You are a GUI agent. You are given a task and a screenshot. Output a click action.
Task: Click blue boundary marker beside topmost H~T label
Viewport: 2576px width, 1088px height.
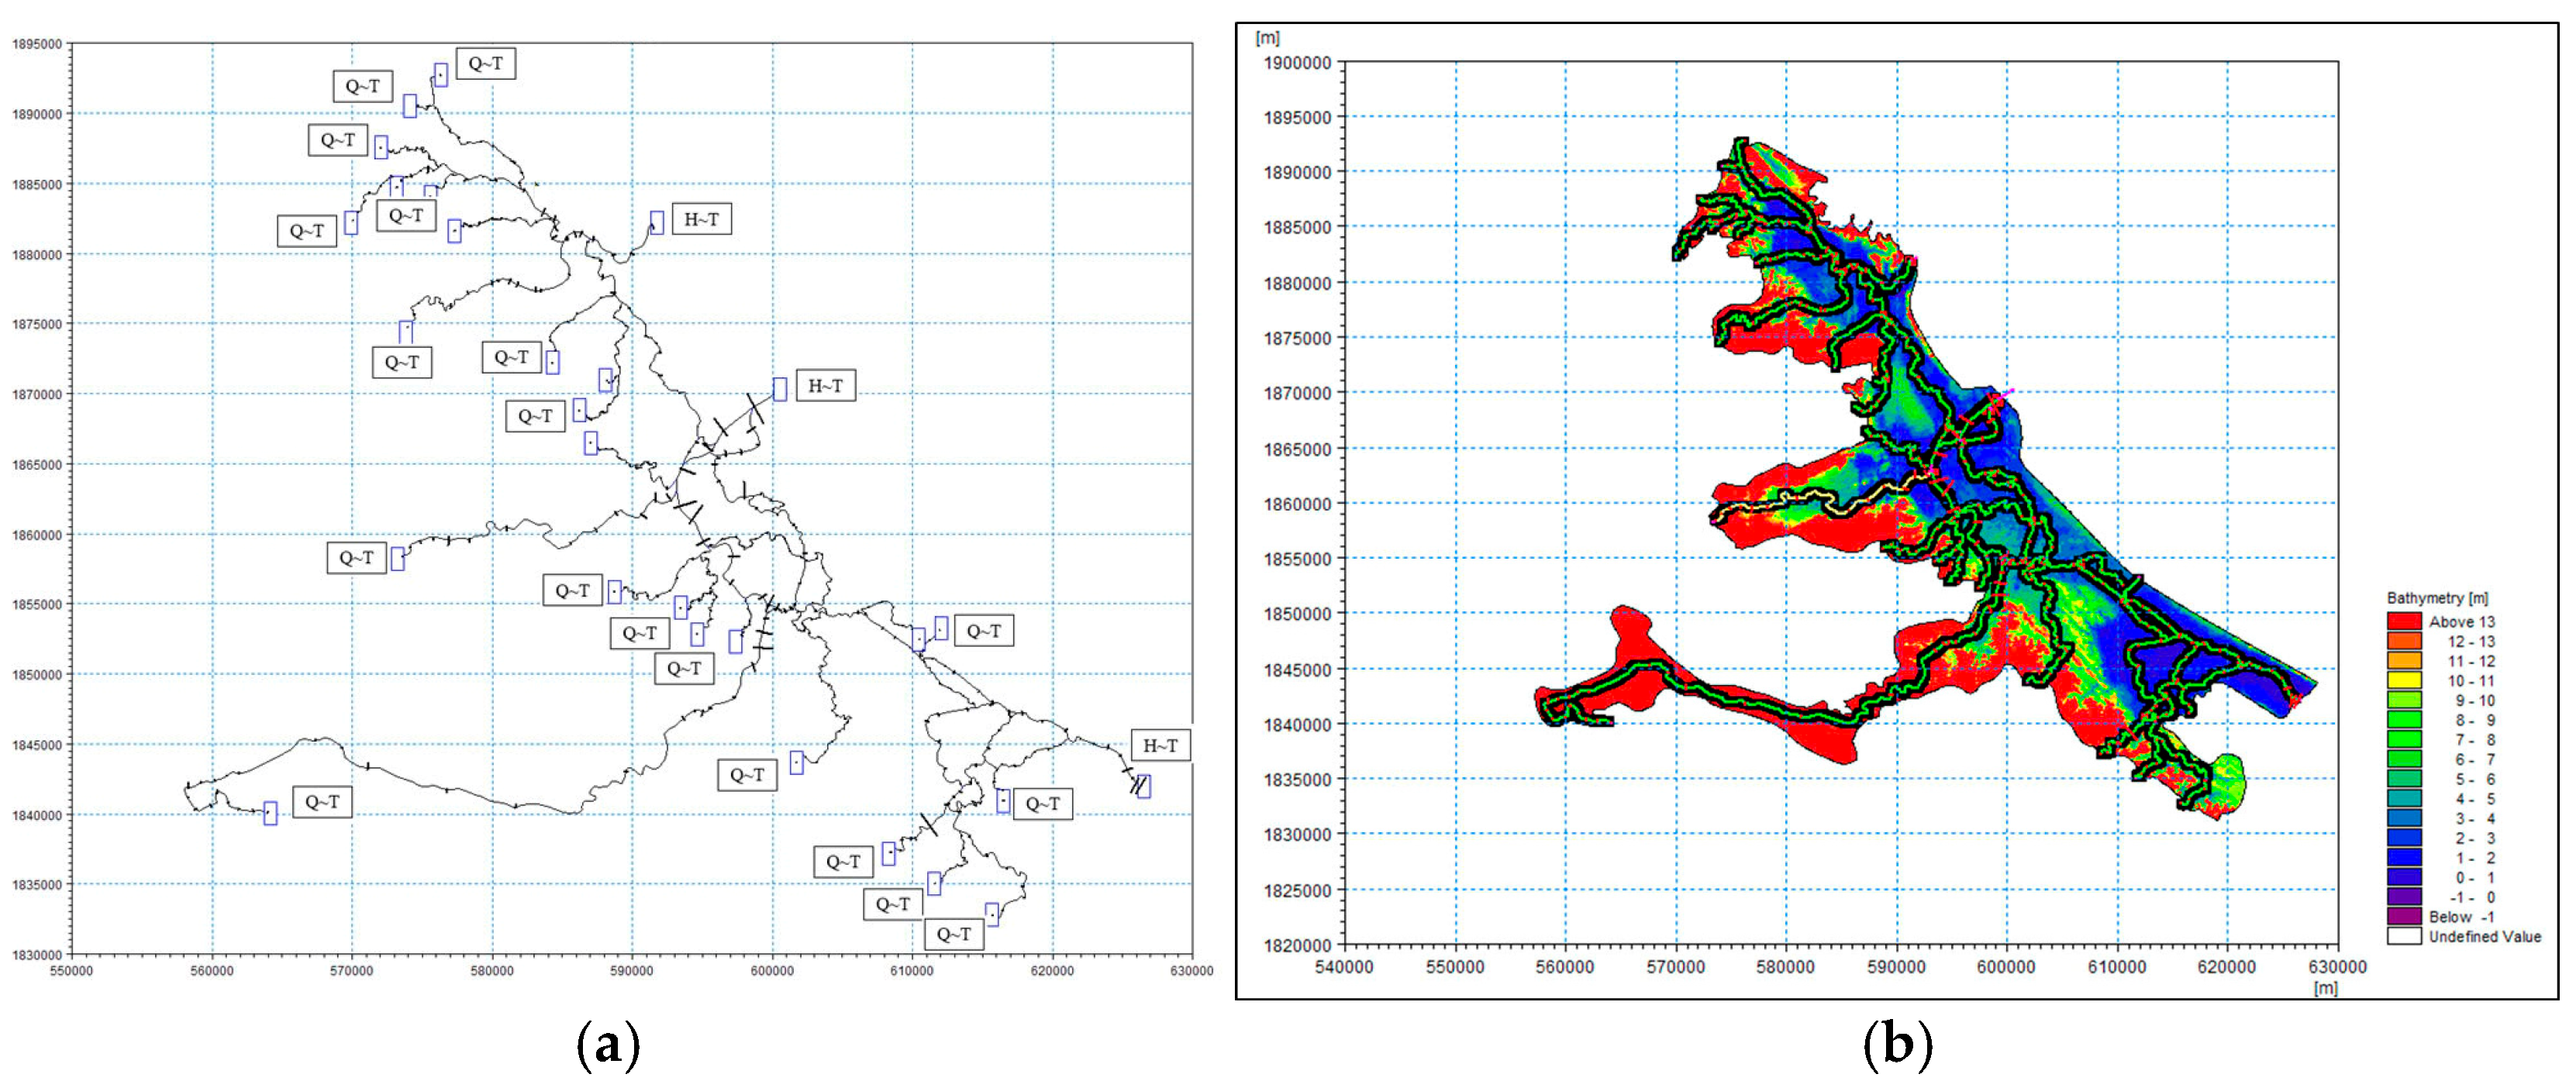click(x=657, y=222)
